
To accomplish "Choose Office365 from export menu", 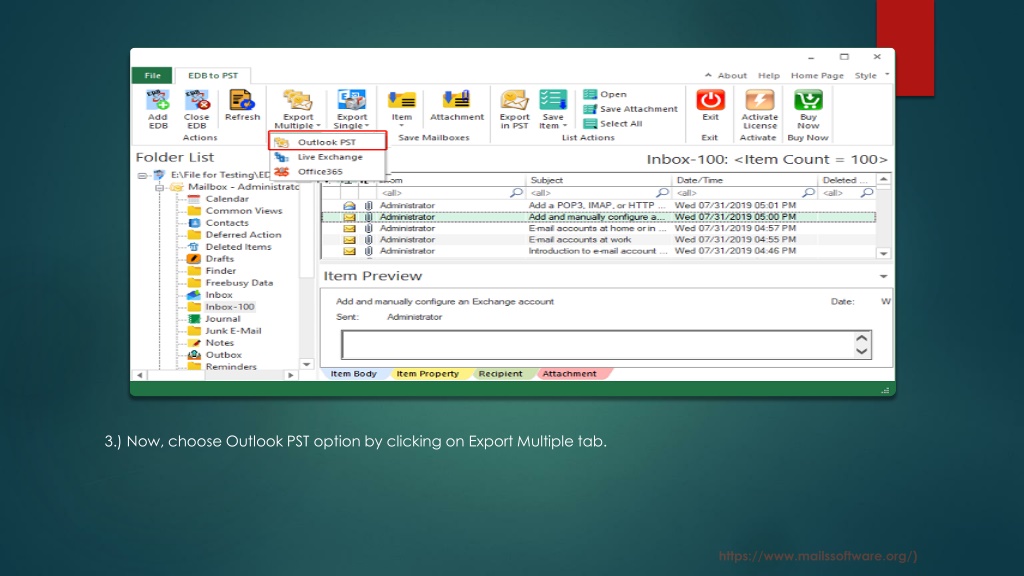I will (327, 172).
